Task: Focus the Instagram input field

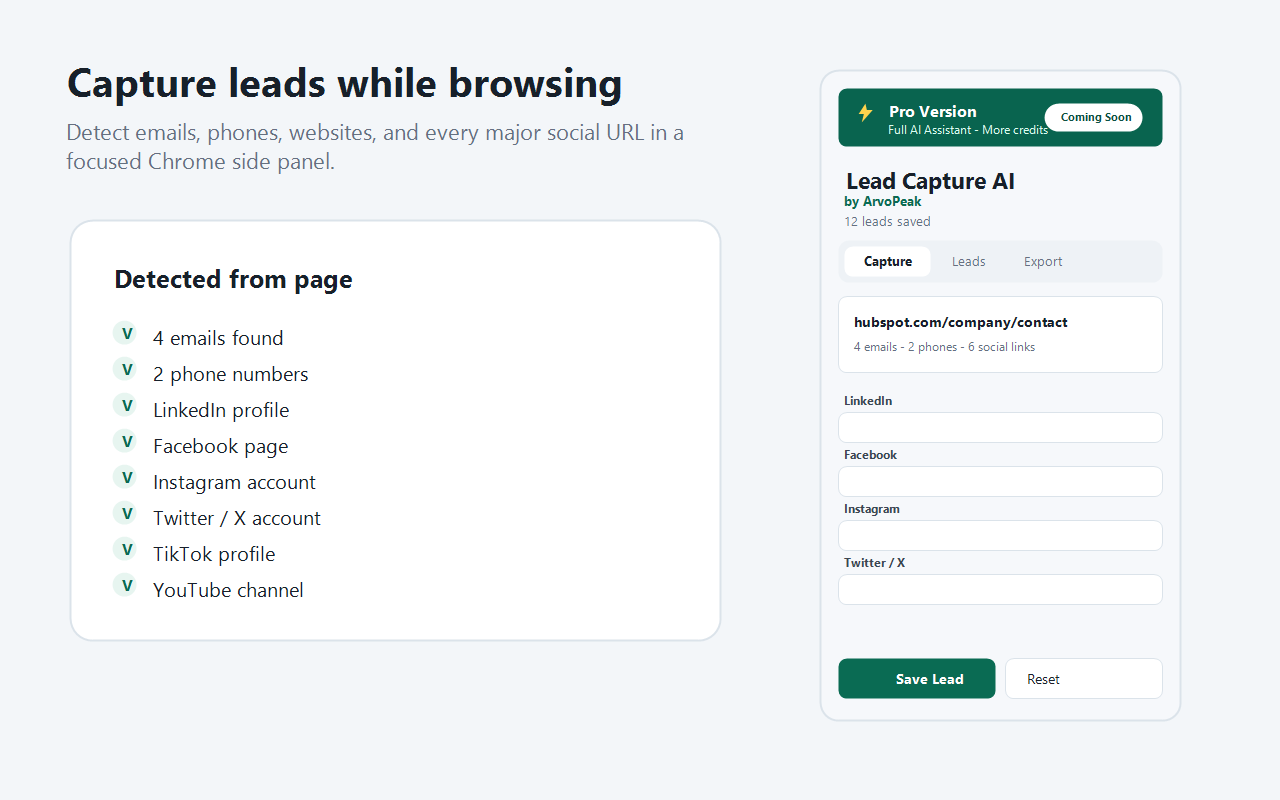Action: pos(1000,536)
